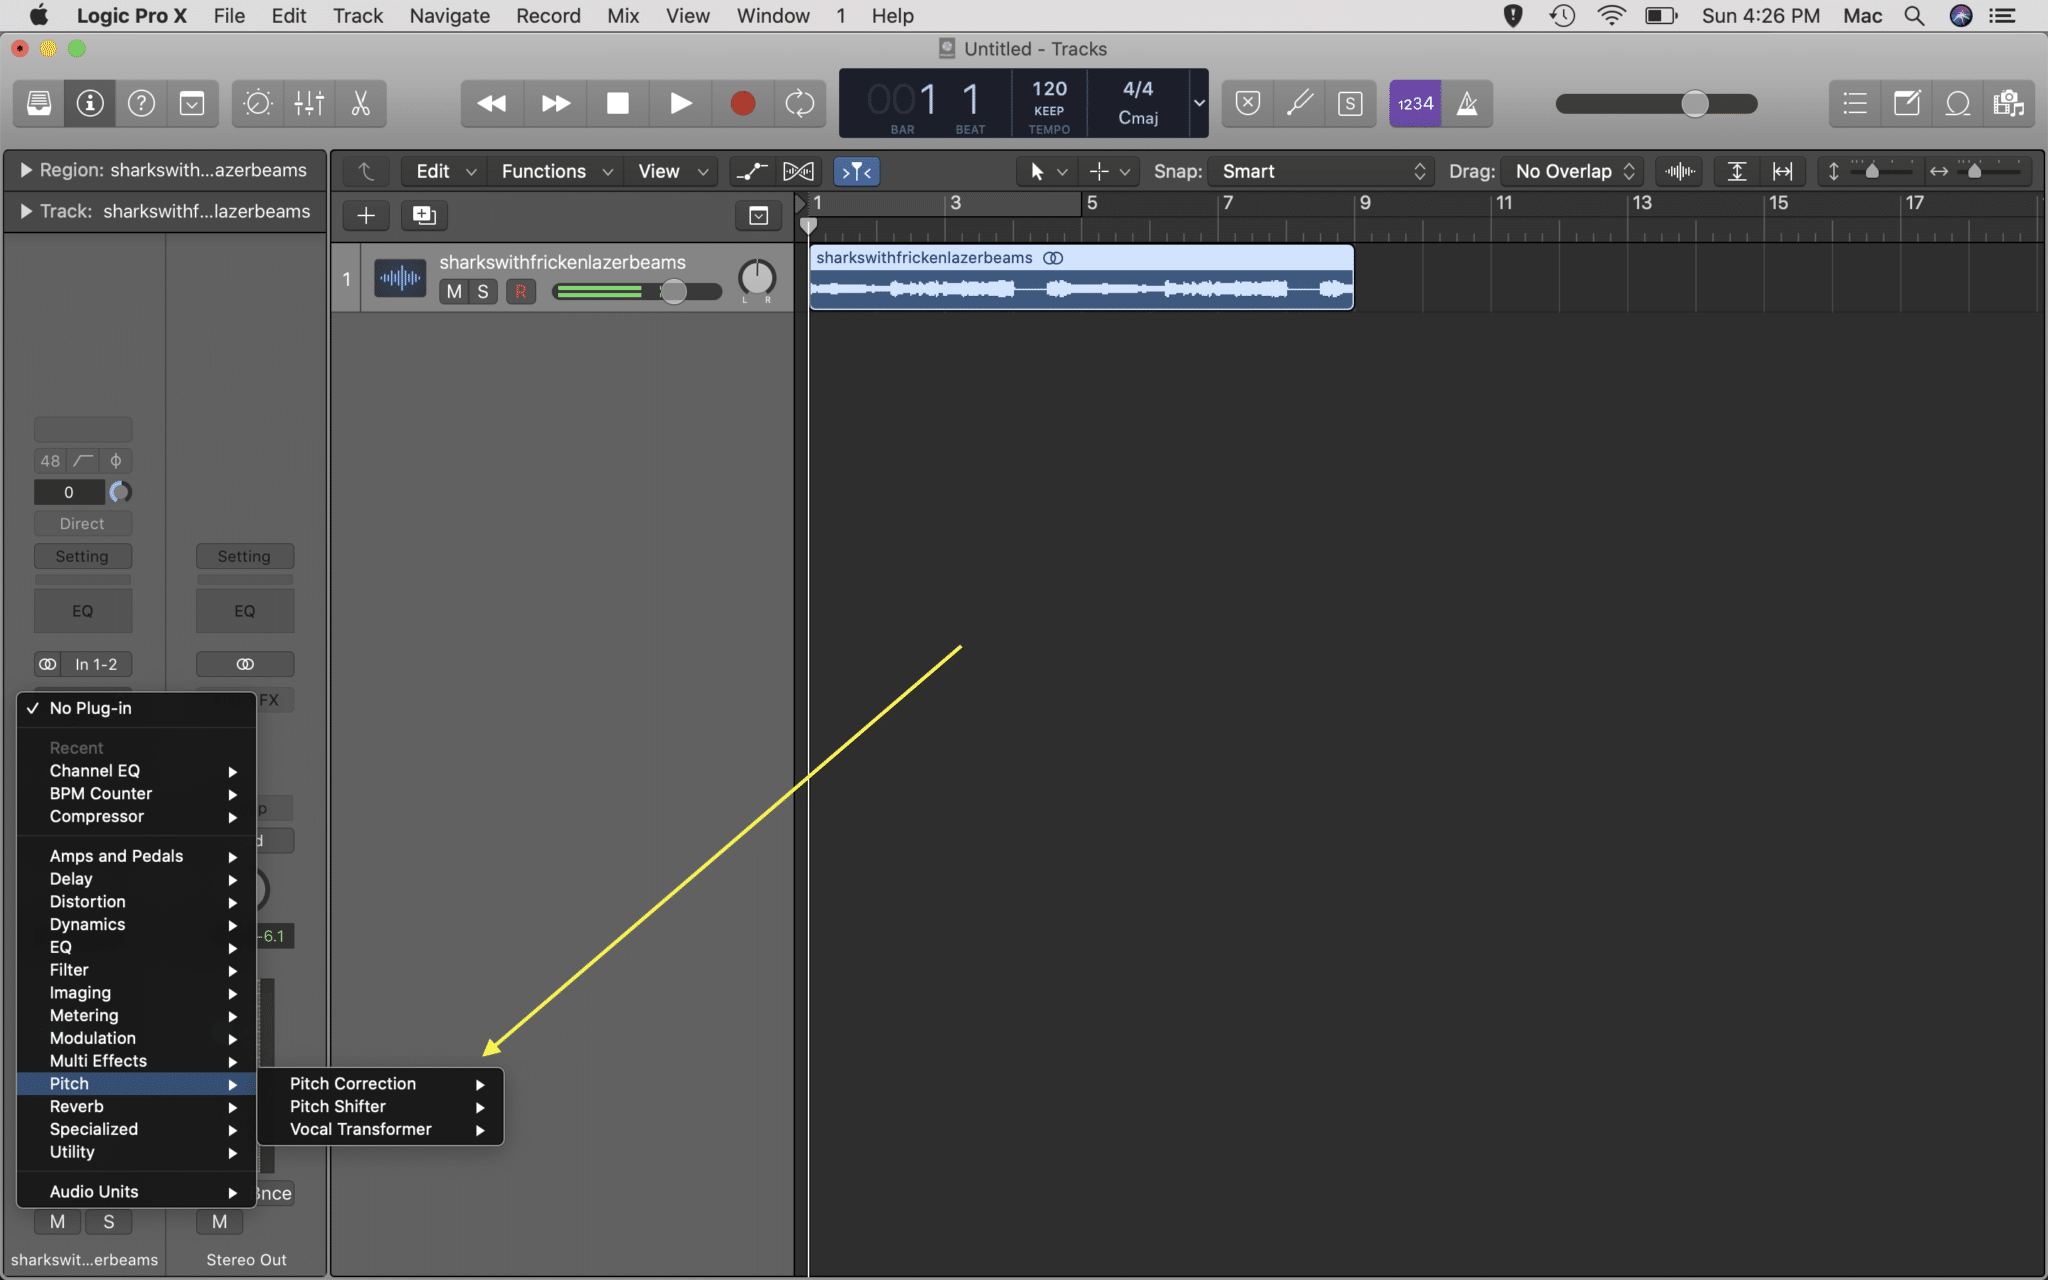Screen dimensions: 2048x1280
Task: Open the Pointer tool menu
Action: pyautogui.click(x=1047, y=171)
